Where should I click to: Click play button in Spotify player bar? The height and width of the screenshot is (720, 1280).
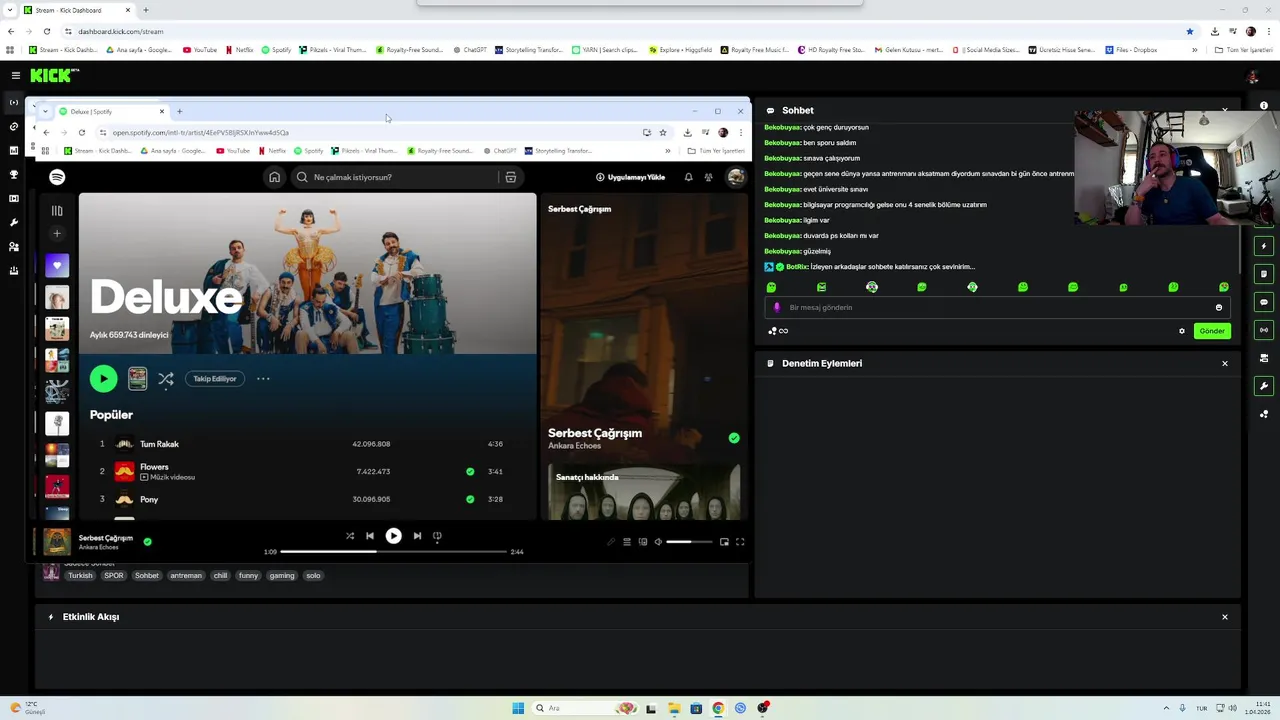coord(393,536)
